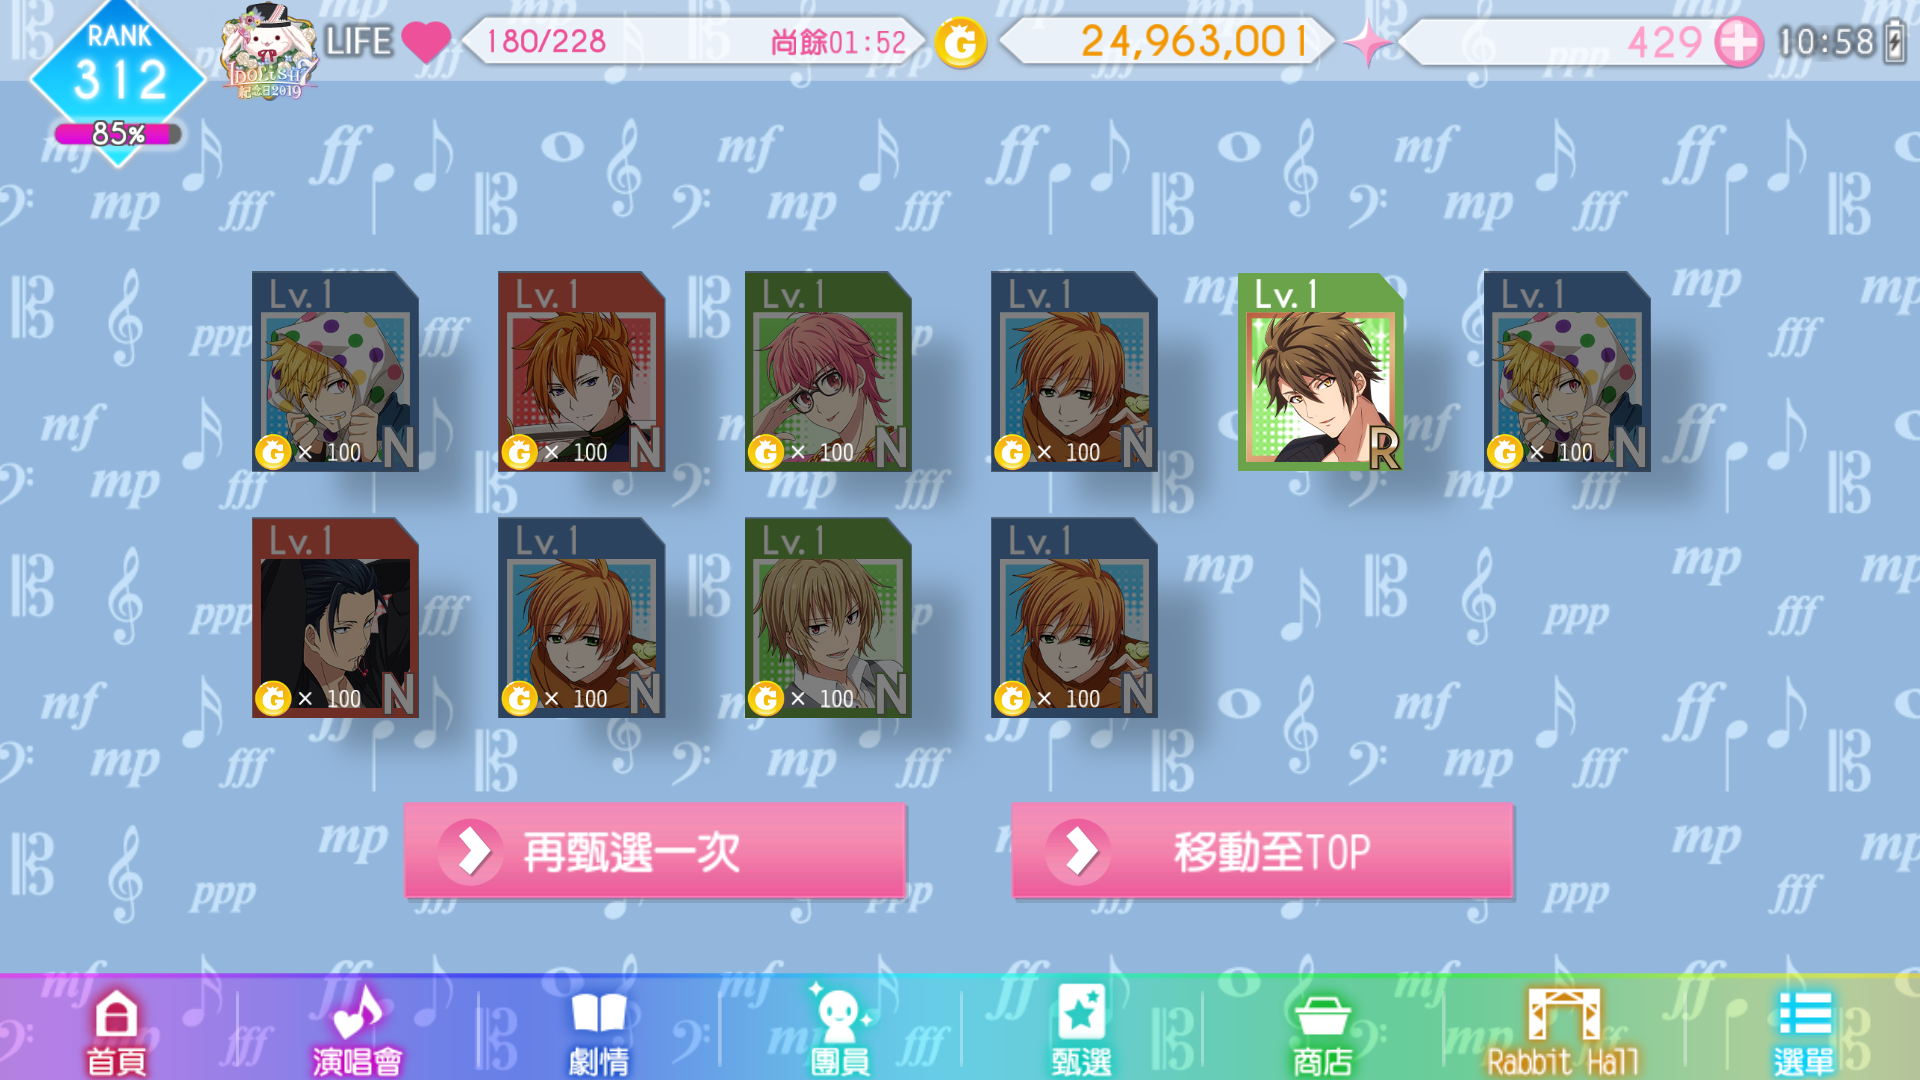Tap the gold G coin icon in header
1920x1080 pixels.
pos(961,43)
